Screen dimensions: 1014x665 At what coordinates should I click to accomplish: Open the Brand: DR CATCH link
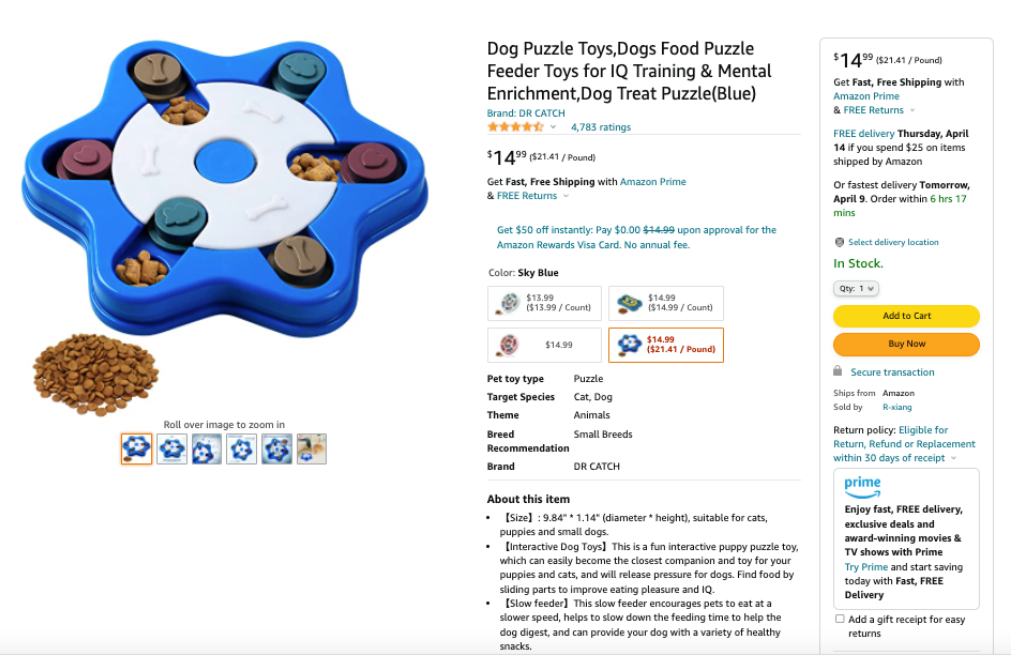(x=526, y=113)
